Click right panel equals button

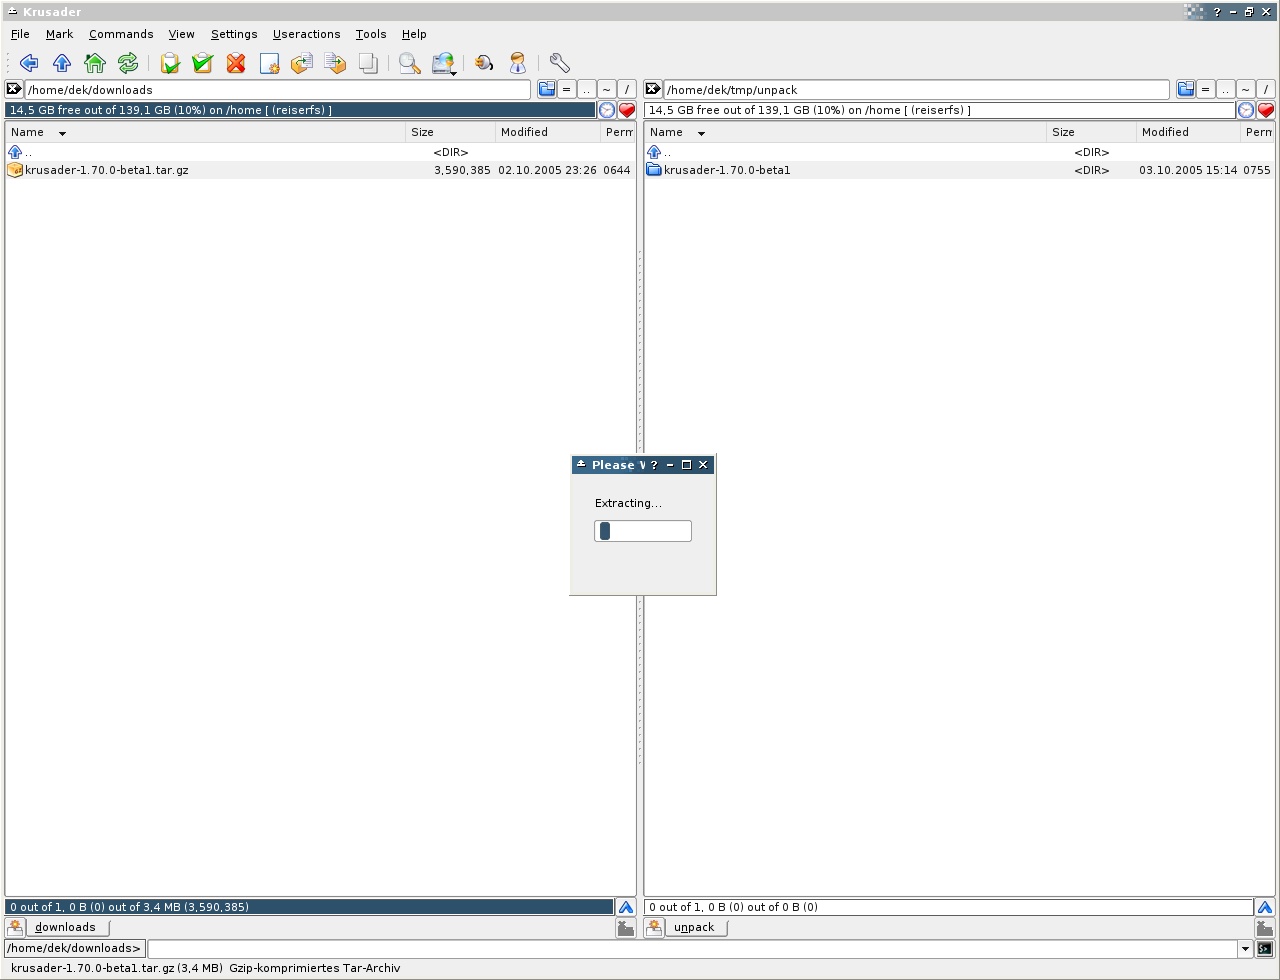pos(1206,89)
